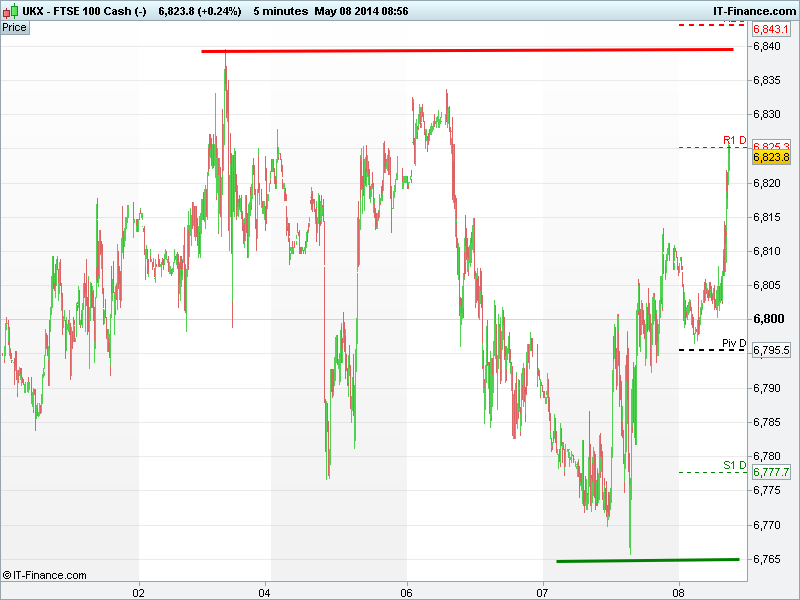Viewport: 800px width, 600px height.
Task: Select the thick red resistance trendline
Action: (x=467, y=51)
